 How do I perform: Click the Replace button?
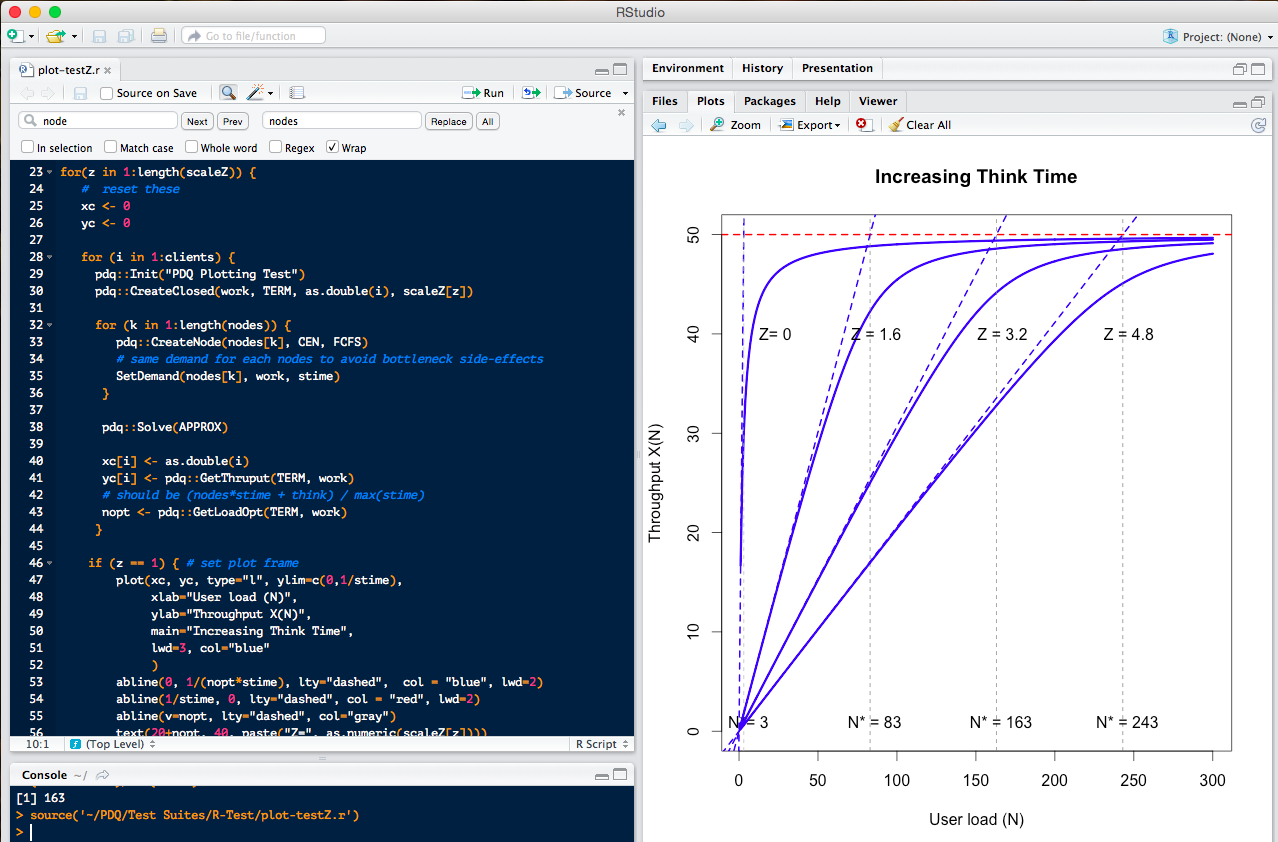pyautogui.click(x=448, y=121)
